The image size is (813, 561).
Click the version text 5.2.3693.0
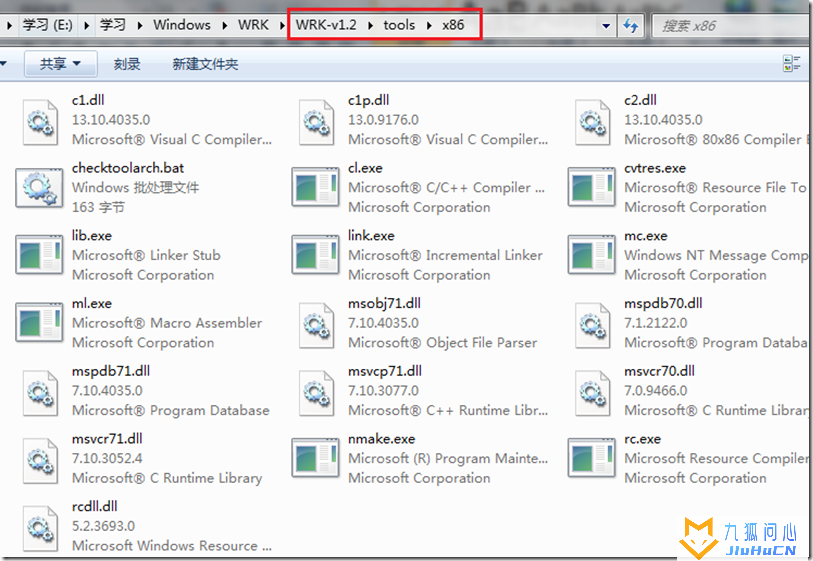click(103, 526)
